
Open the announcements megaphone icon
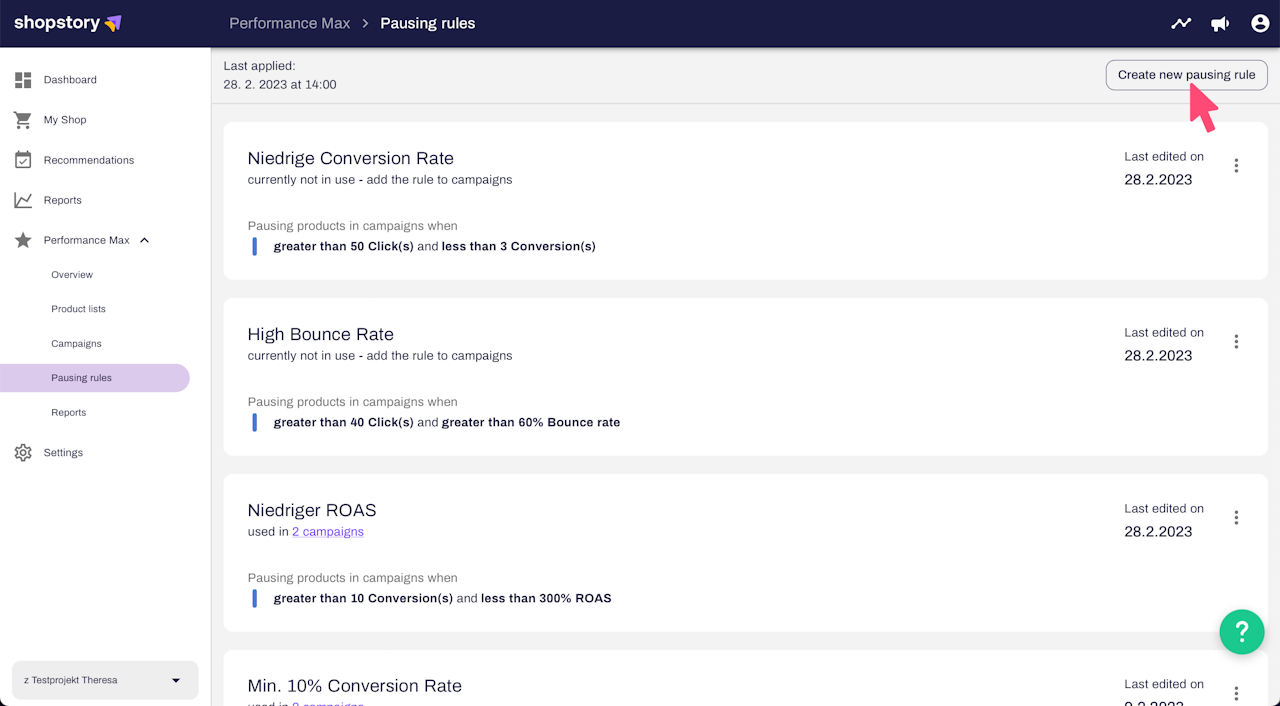1220,23
